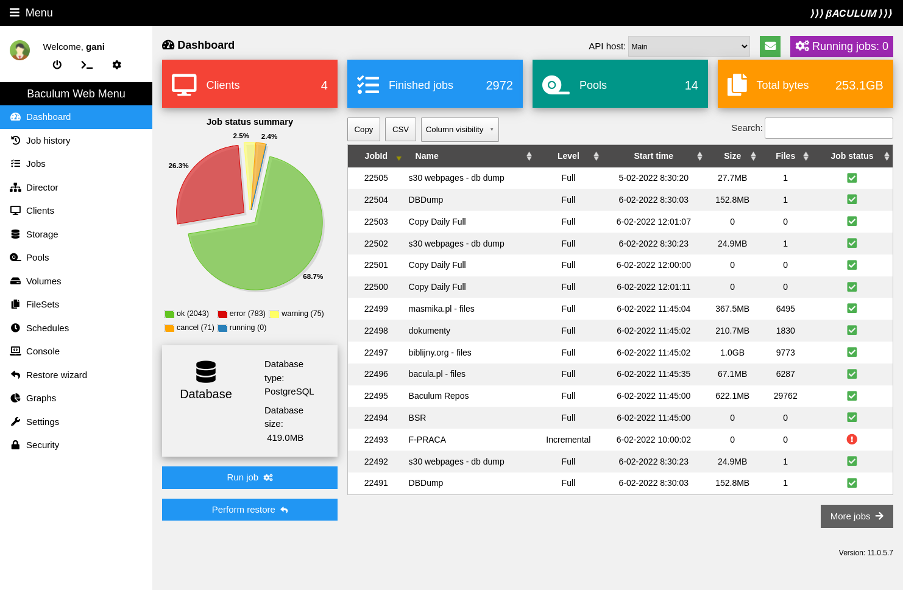Toggle the red 'error' legend item
This screenshot has height=590, width=904.
click(238, 314)
